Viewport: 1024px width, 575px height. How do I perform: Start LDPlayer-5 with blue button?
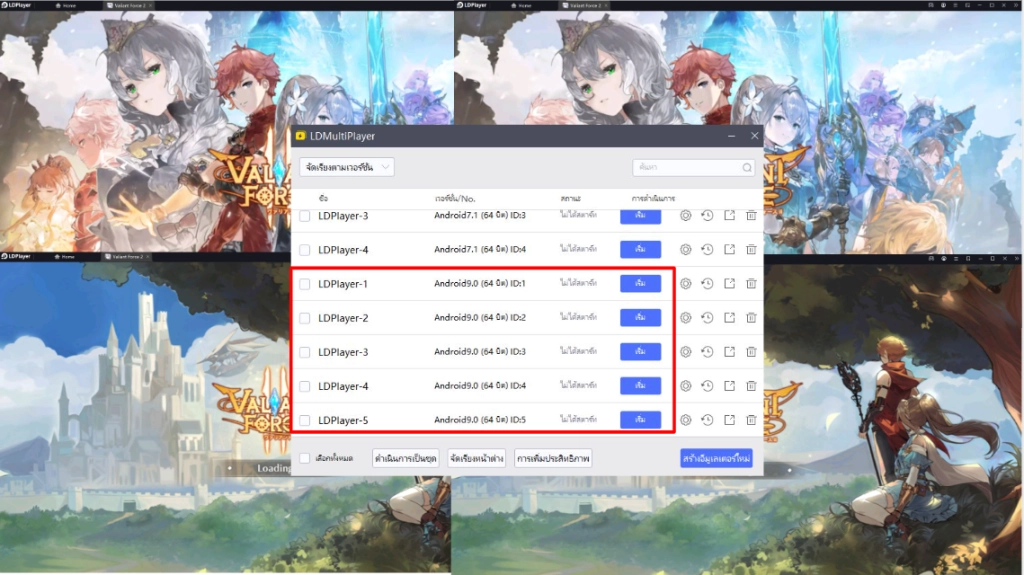click(640, 419)
